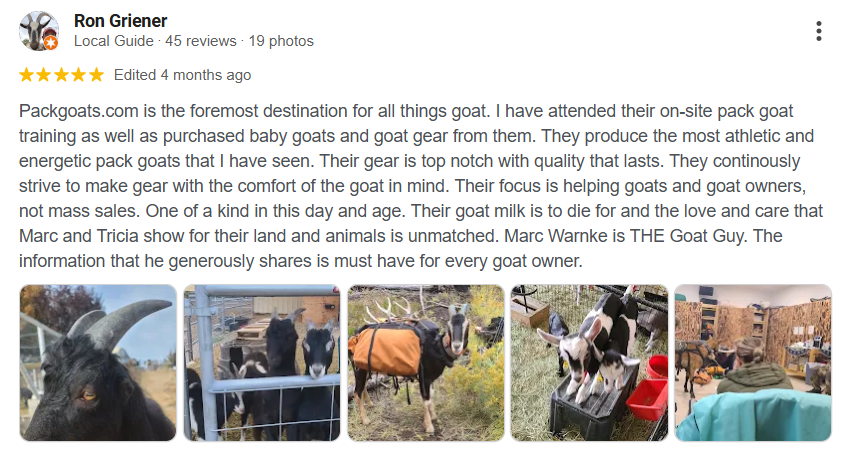Open the photo of goats behind the fence
The height and width of the screenshot is (456, 842).
261,363
